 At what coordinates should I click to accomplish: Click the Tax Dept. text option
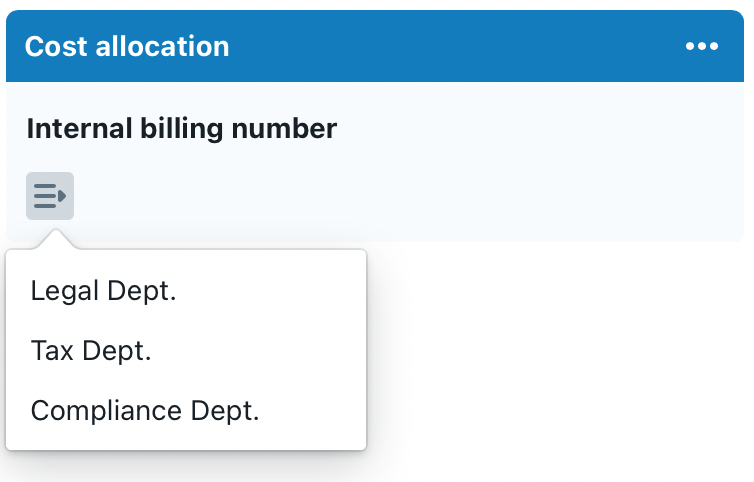91,351
